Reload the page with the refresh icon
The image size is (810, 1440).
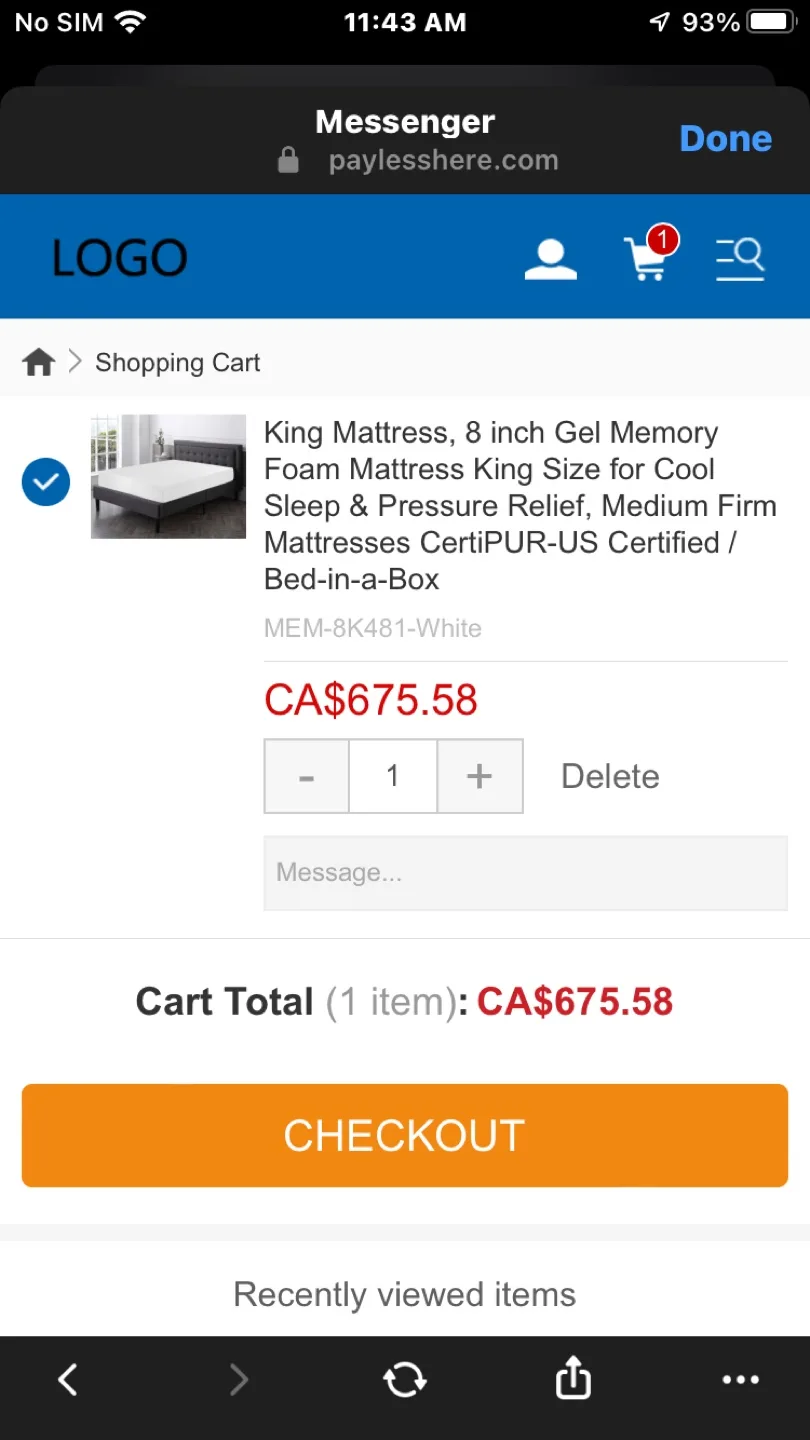(404, 1379)
